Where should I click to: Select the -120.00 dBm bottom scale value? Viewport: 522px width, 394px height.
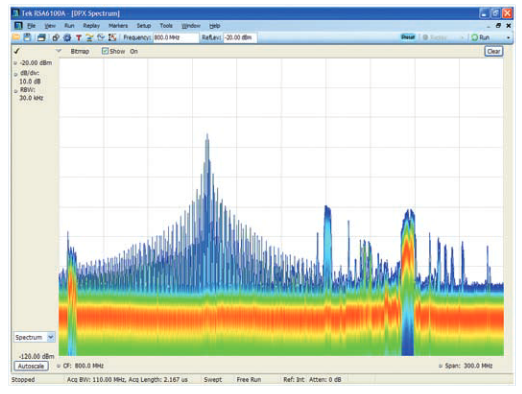(x=36, y=356)
